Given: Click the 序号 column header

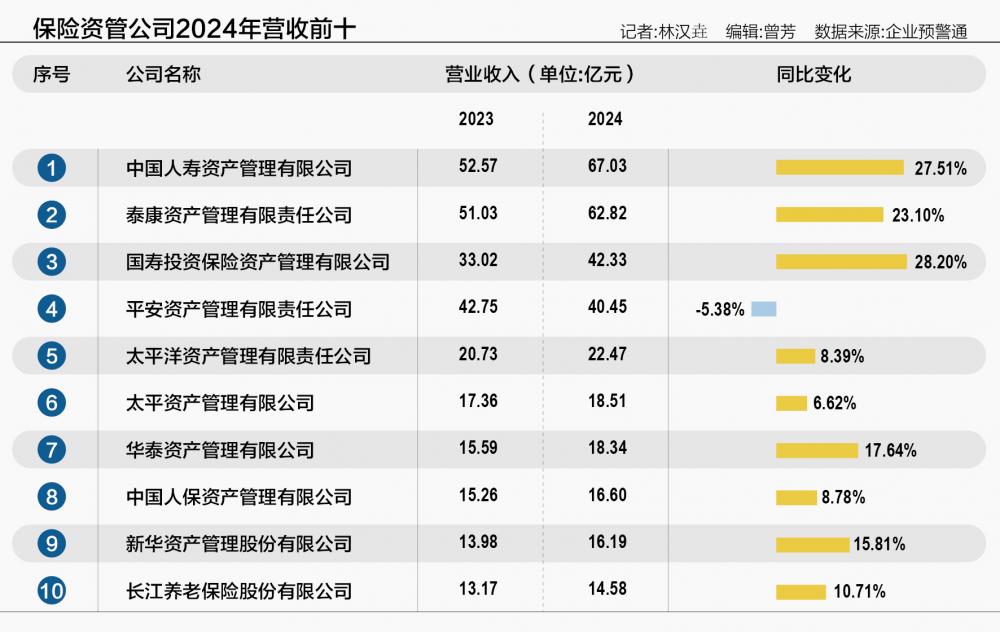Looking at the screenshot, I should [52, 75].
